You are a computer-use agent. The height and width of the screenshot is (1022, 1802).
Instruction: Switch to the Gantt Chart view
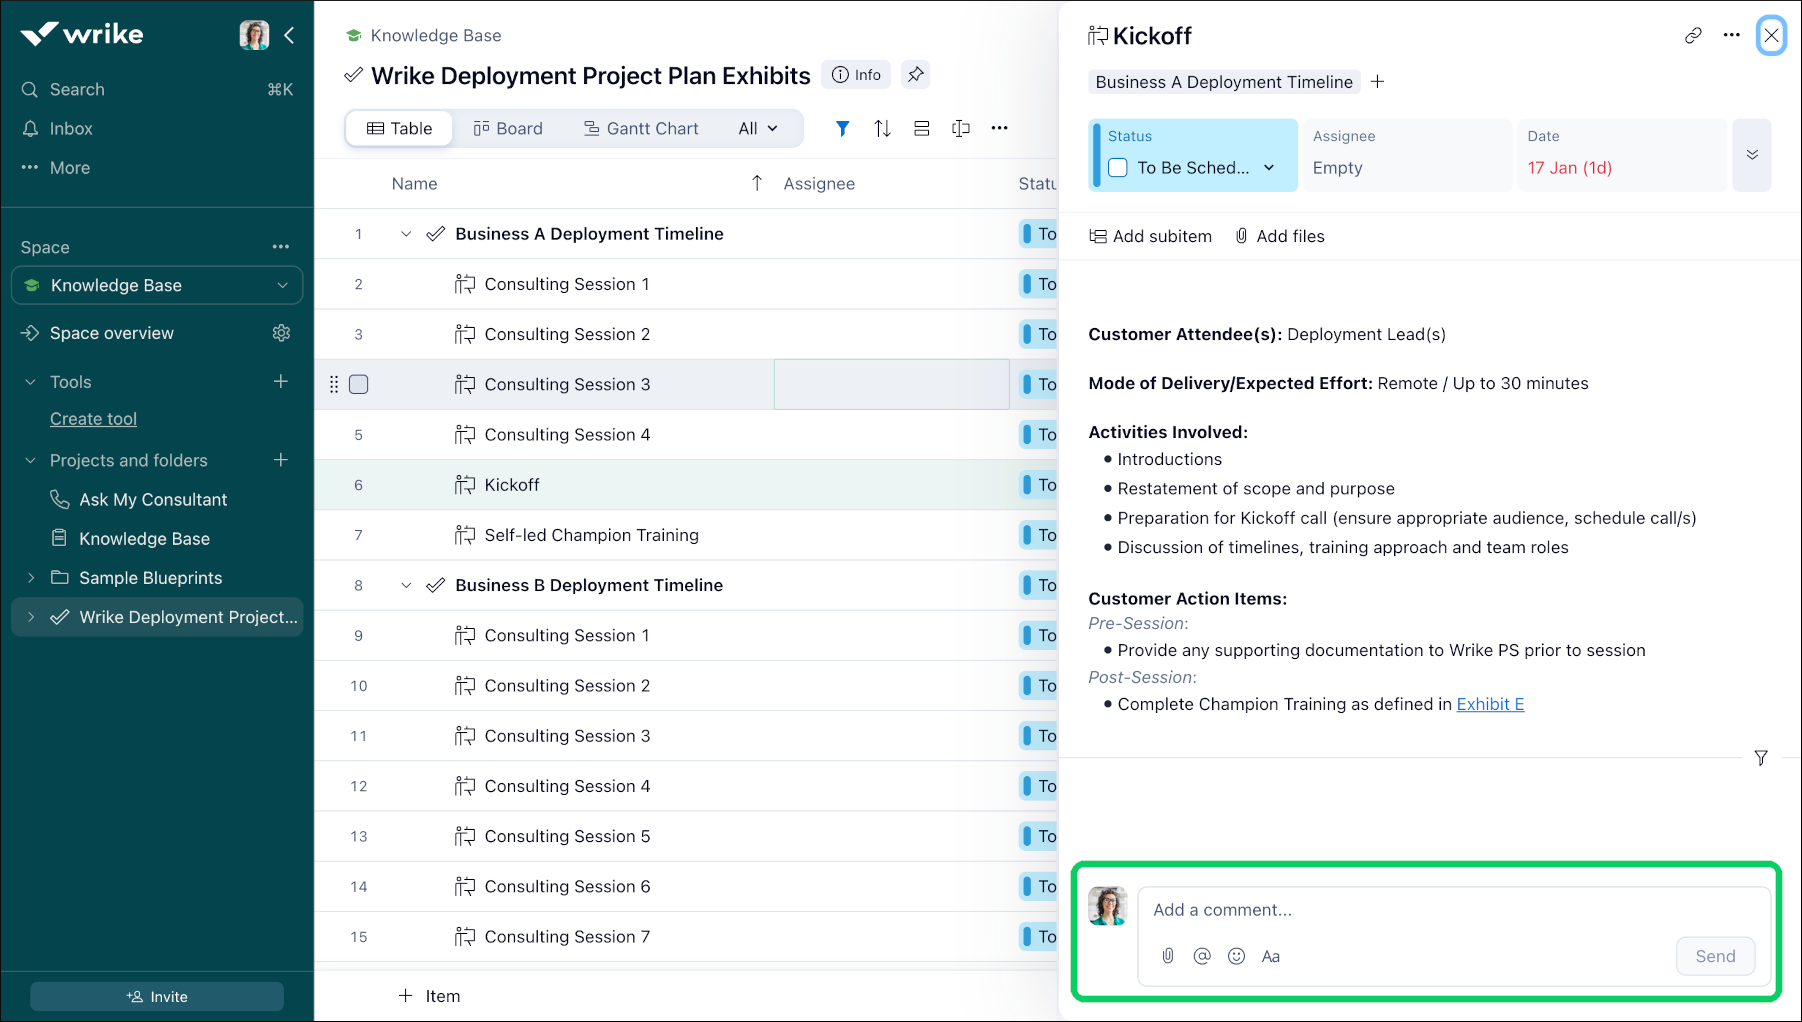pos(640,128)
